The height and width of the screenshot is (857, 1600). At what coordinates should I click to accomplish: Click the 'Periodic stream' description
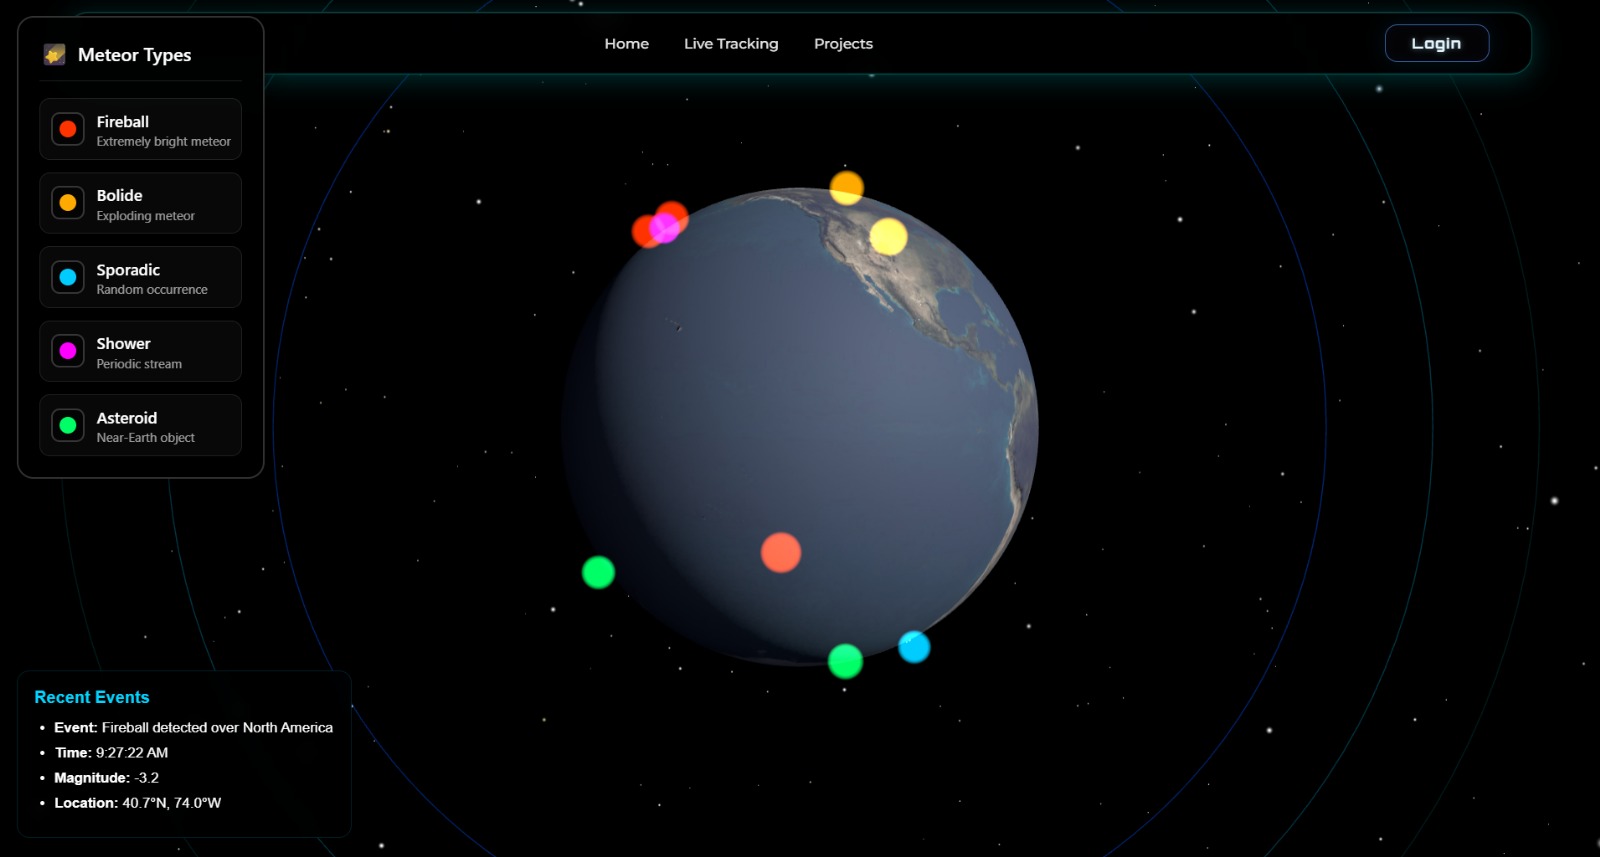tap(139, 364)
